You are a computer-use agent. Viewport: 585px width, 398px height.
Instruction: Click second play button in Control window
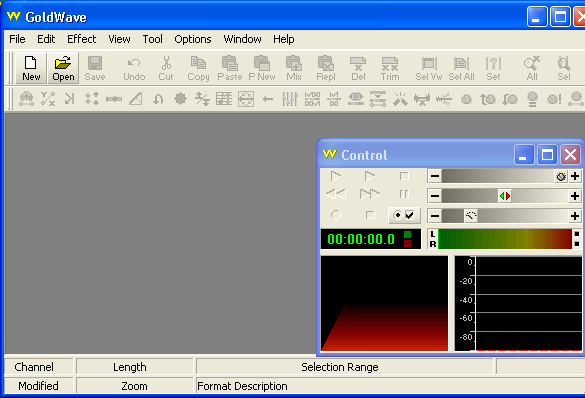369,176
